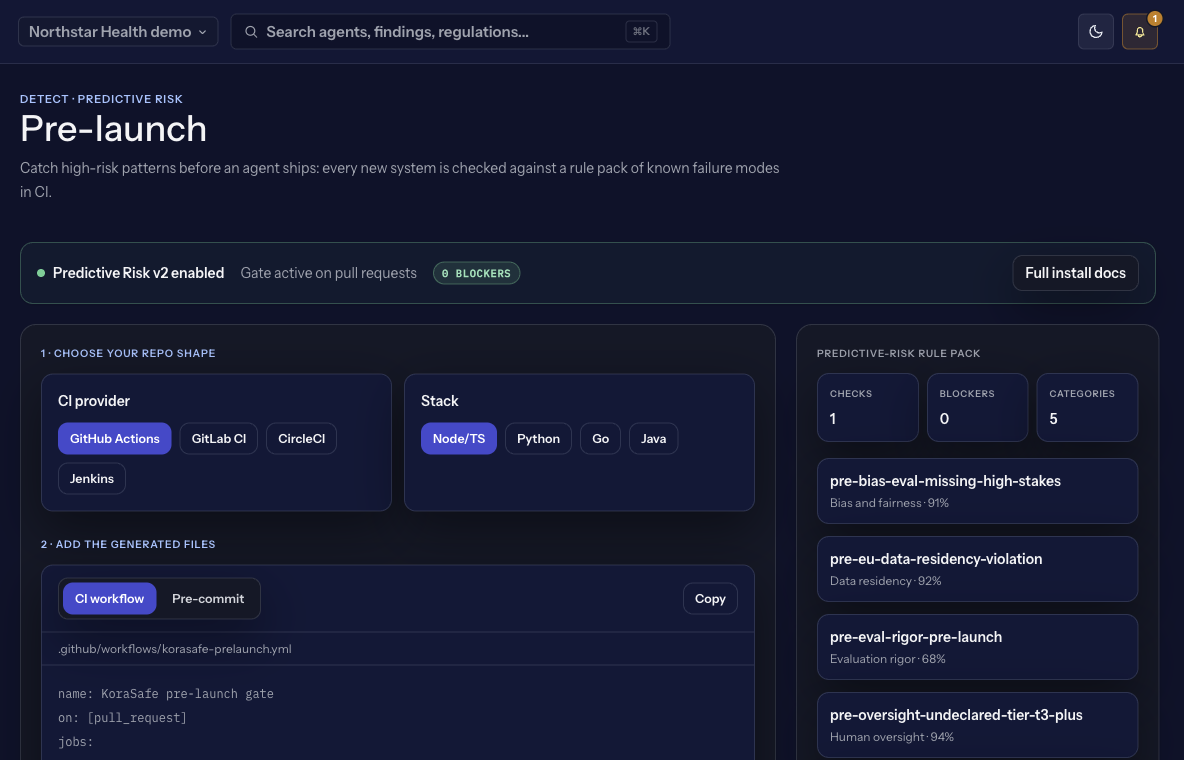Toggle dark mode moon icon
This screenshot has width=1184, height=760.
coord(1095,32)
